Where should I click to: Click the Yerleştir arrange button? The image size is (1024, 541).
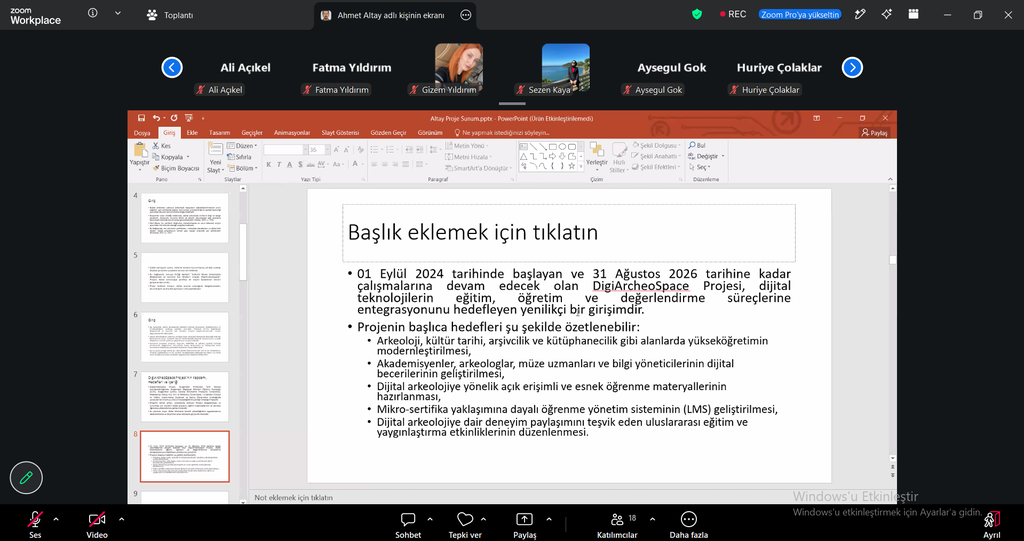pos(596,154)
